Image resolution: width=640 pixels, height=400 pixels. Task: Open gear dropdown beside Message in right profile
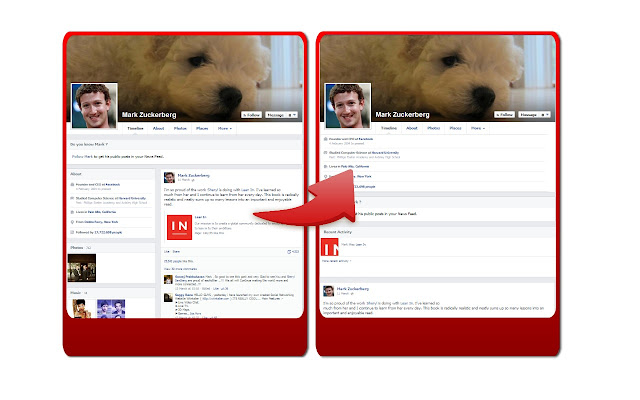point(545,115)
